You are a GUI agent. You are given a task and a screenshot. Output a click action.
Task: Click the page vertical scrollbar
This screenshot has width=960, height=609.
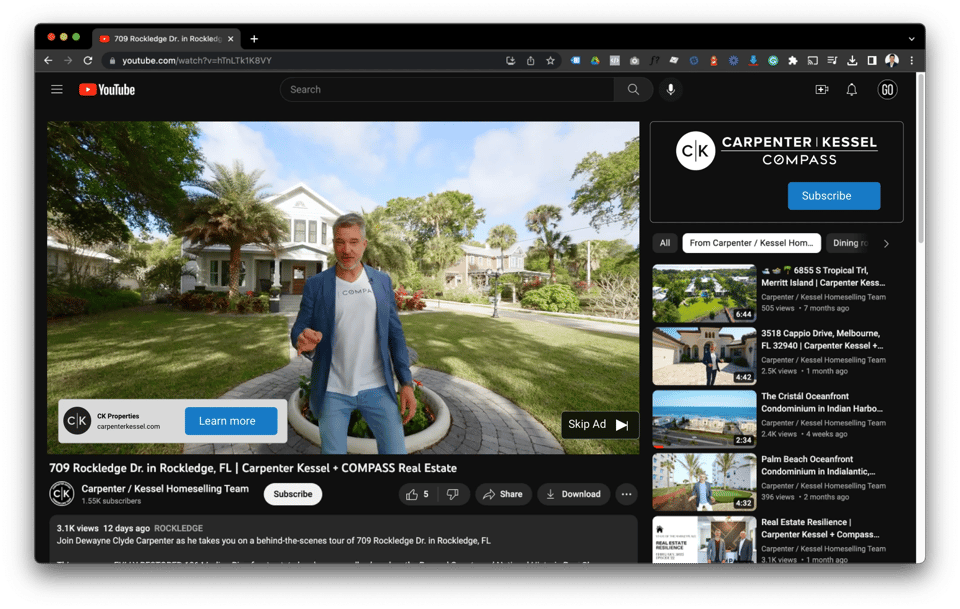920,158
